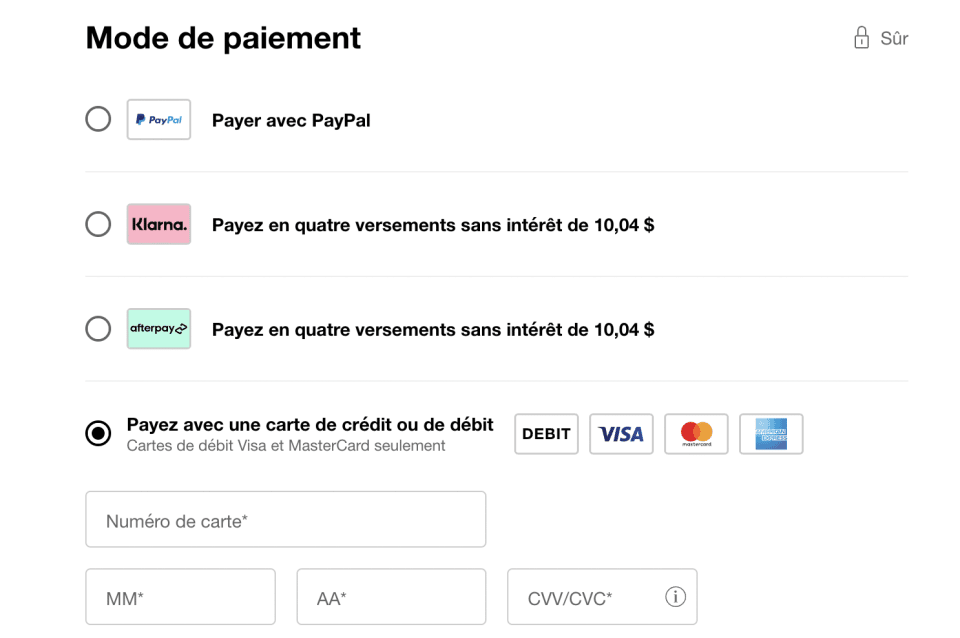Click the secure lock icon

pos(861,39)
